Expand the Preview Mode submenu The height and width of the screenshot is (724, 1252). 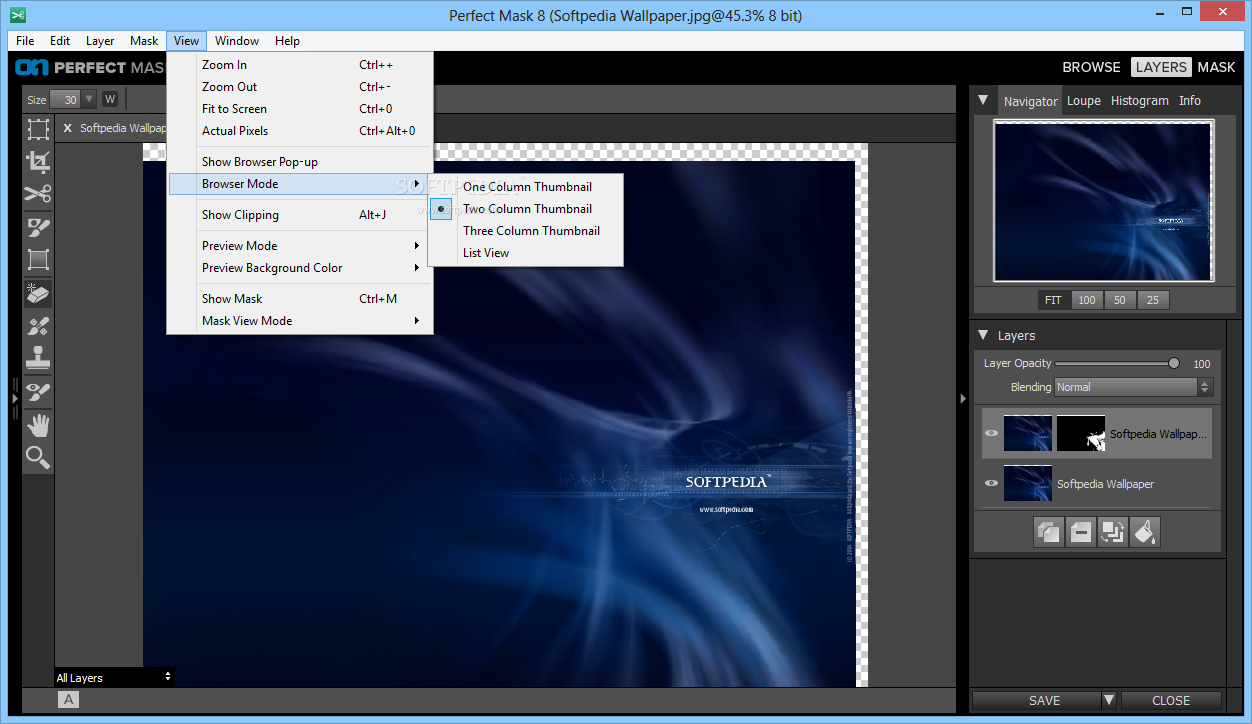pos(300,246)
